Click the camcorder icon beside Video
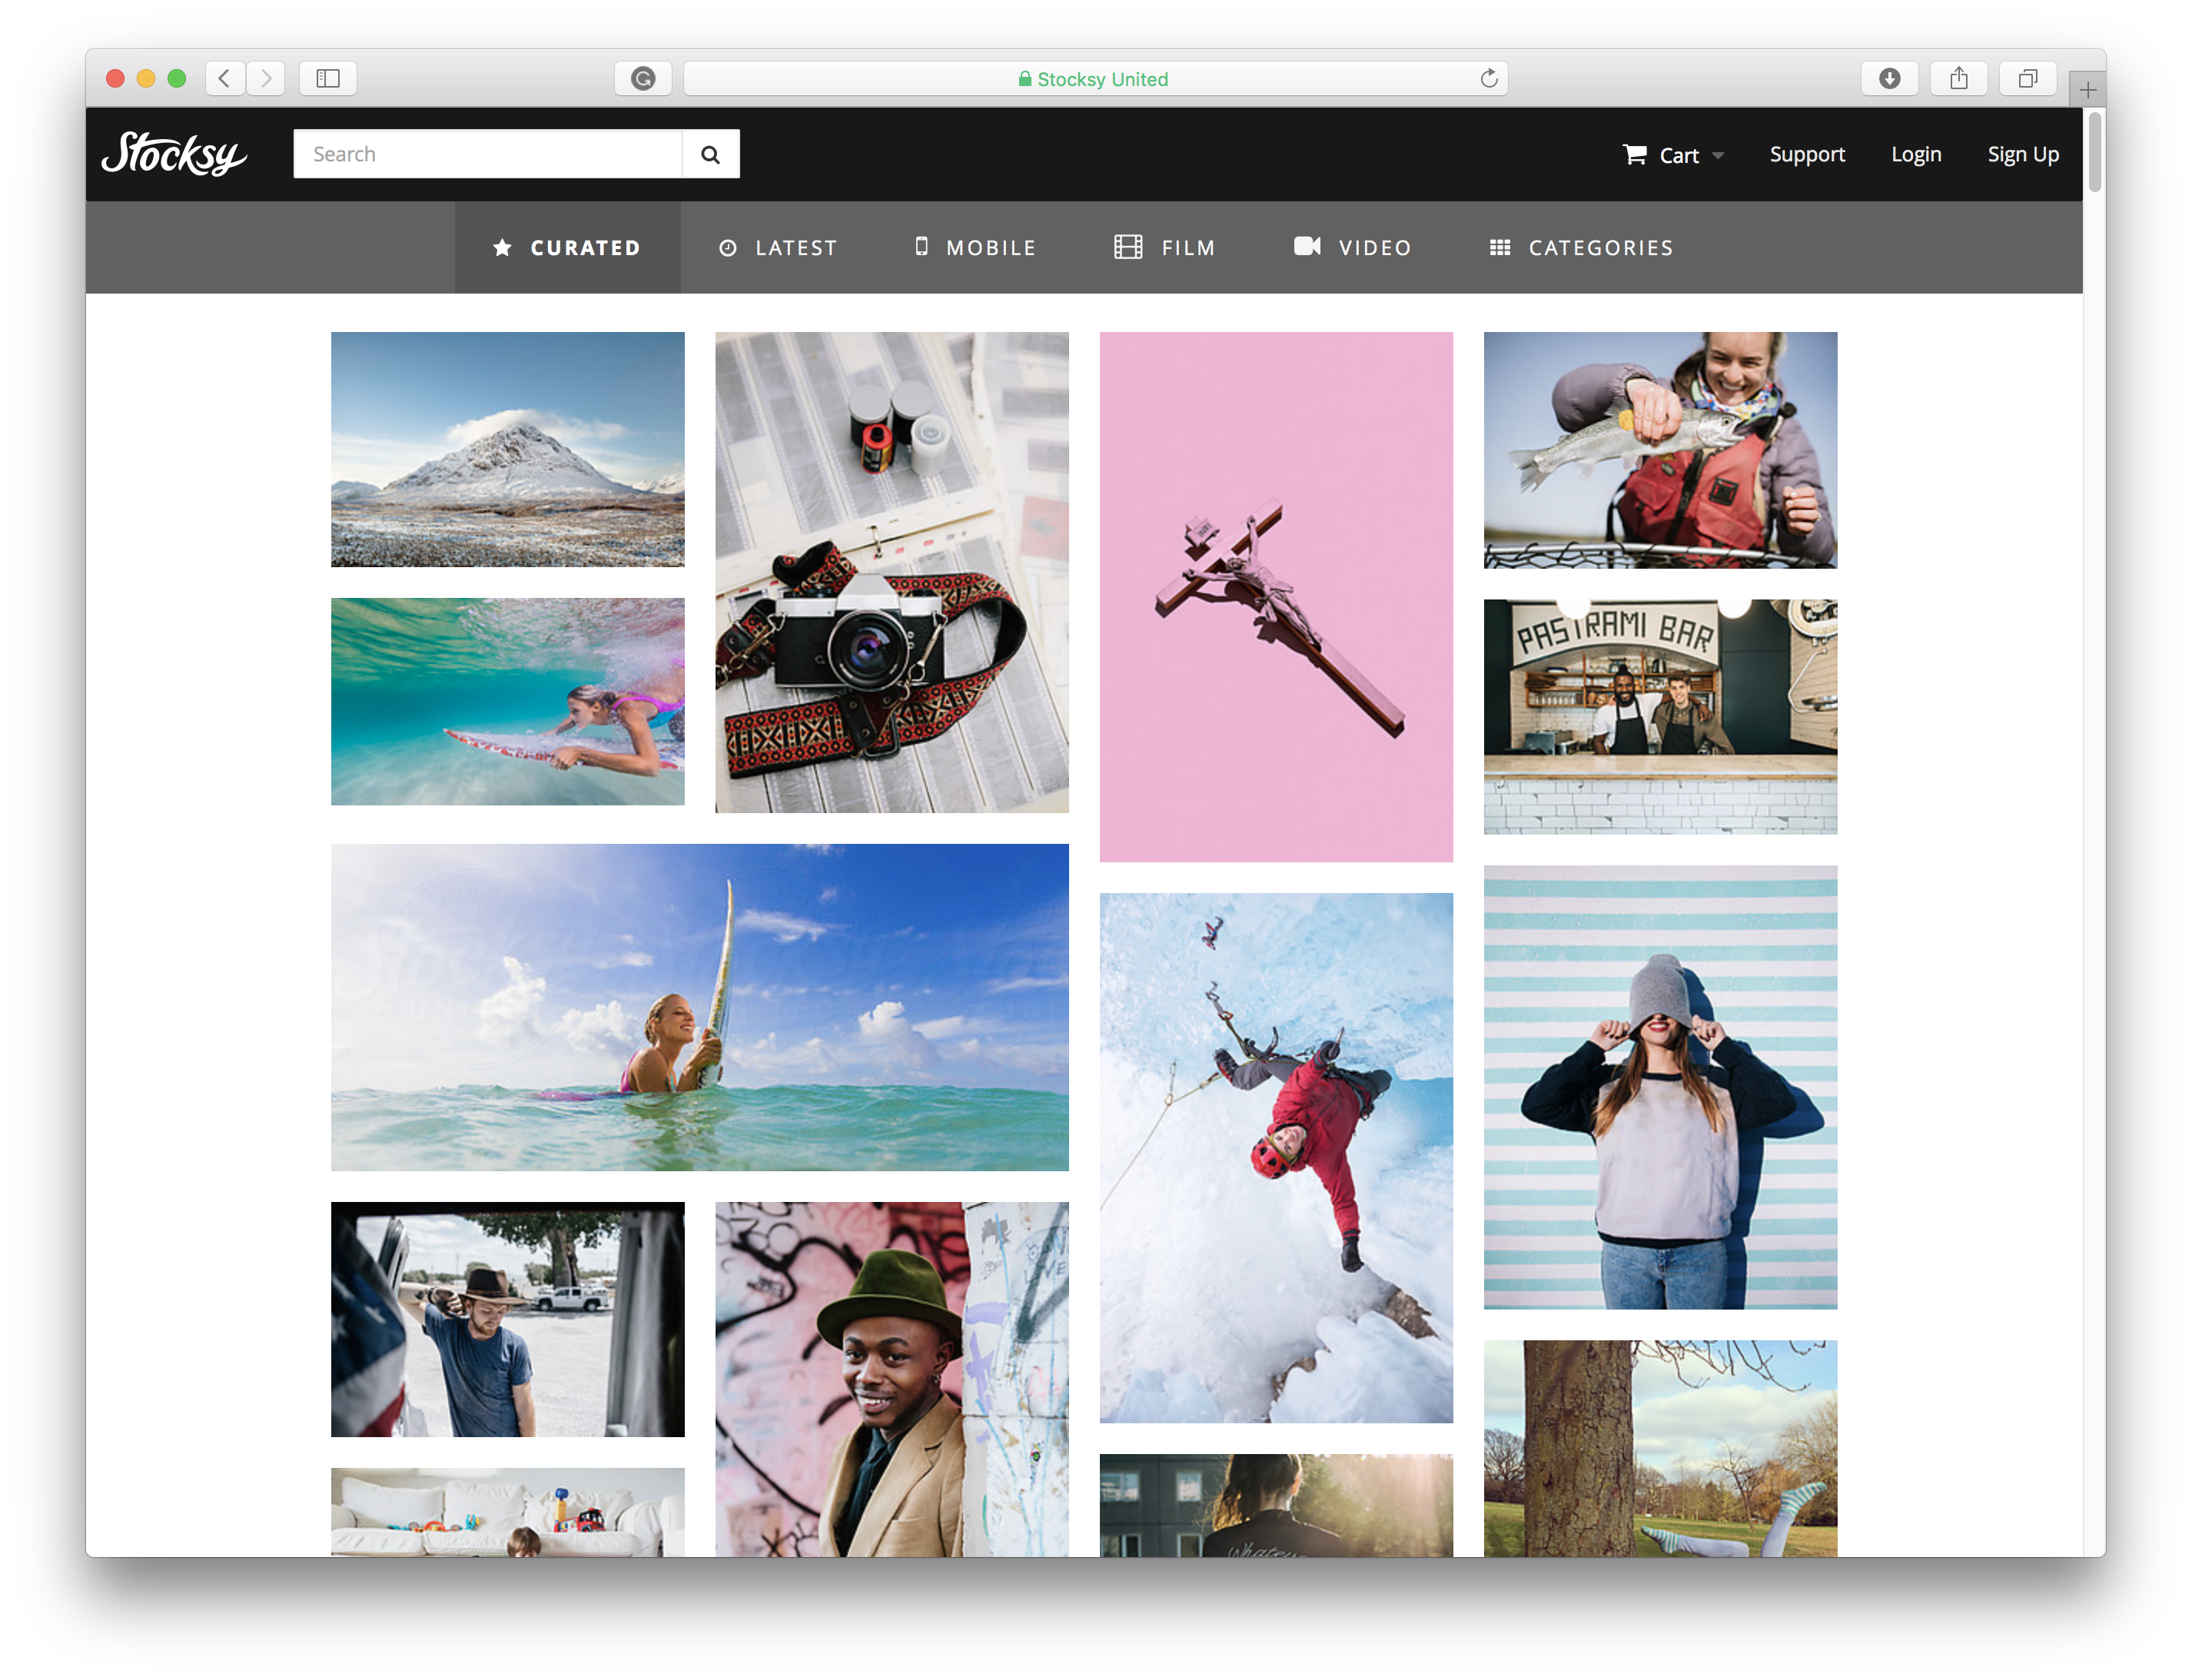 [x=1307, y=246]
